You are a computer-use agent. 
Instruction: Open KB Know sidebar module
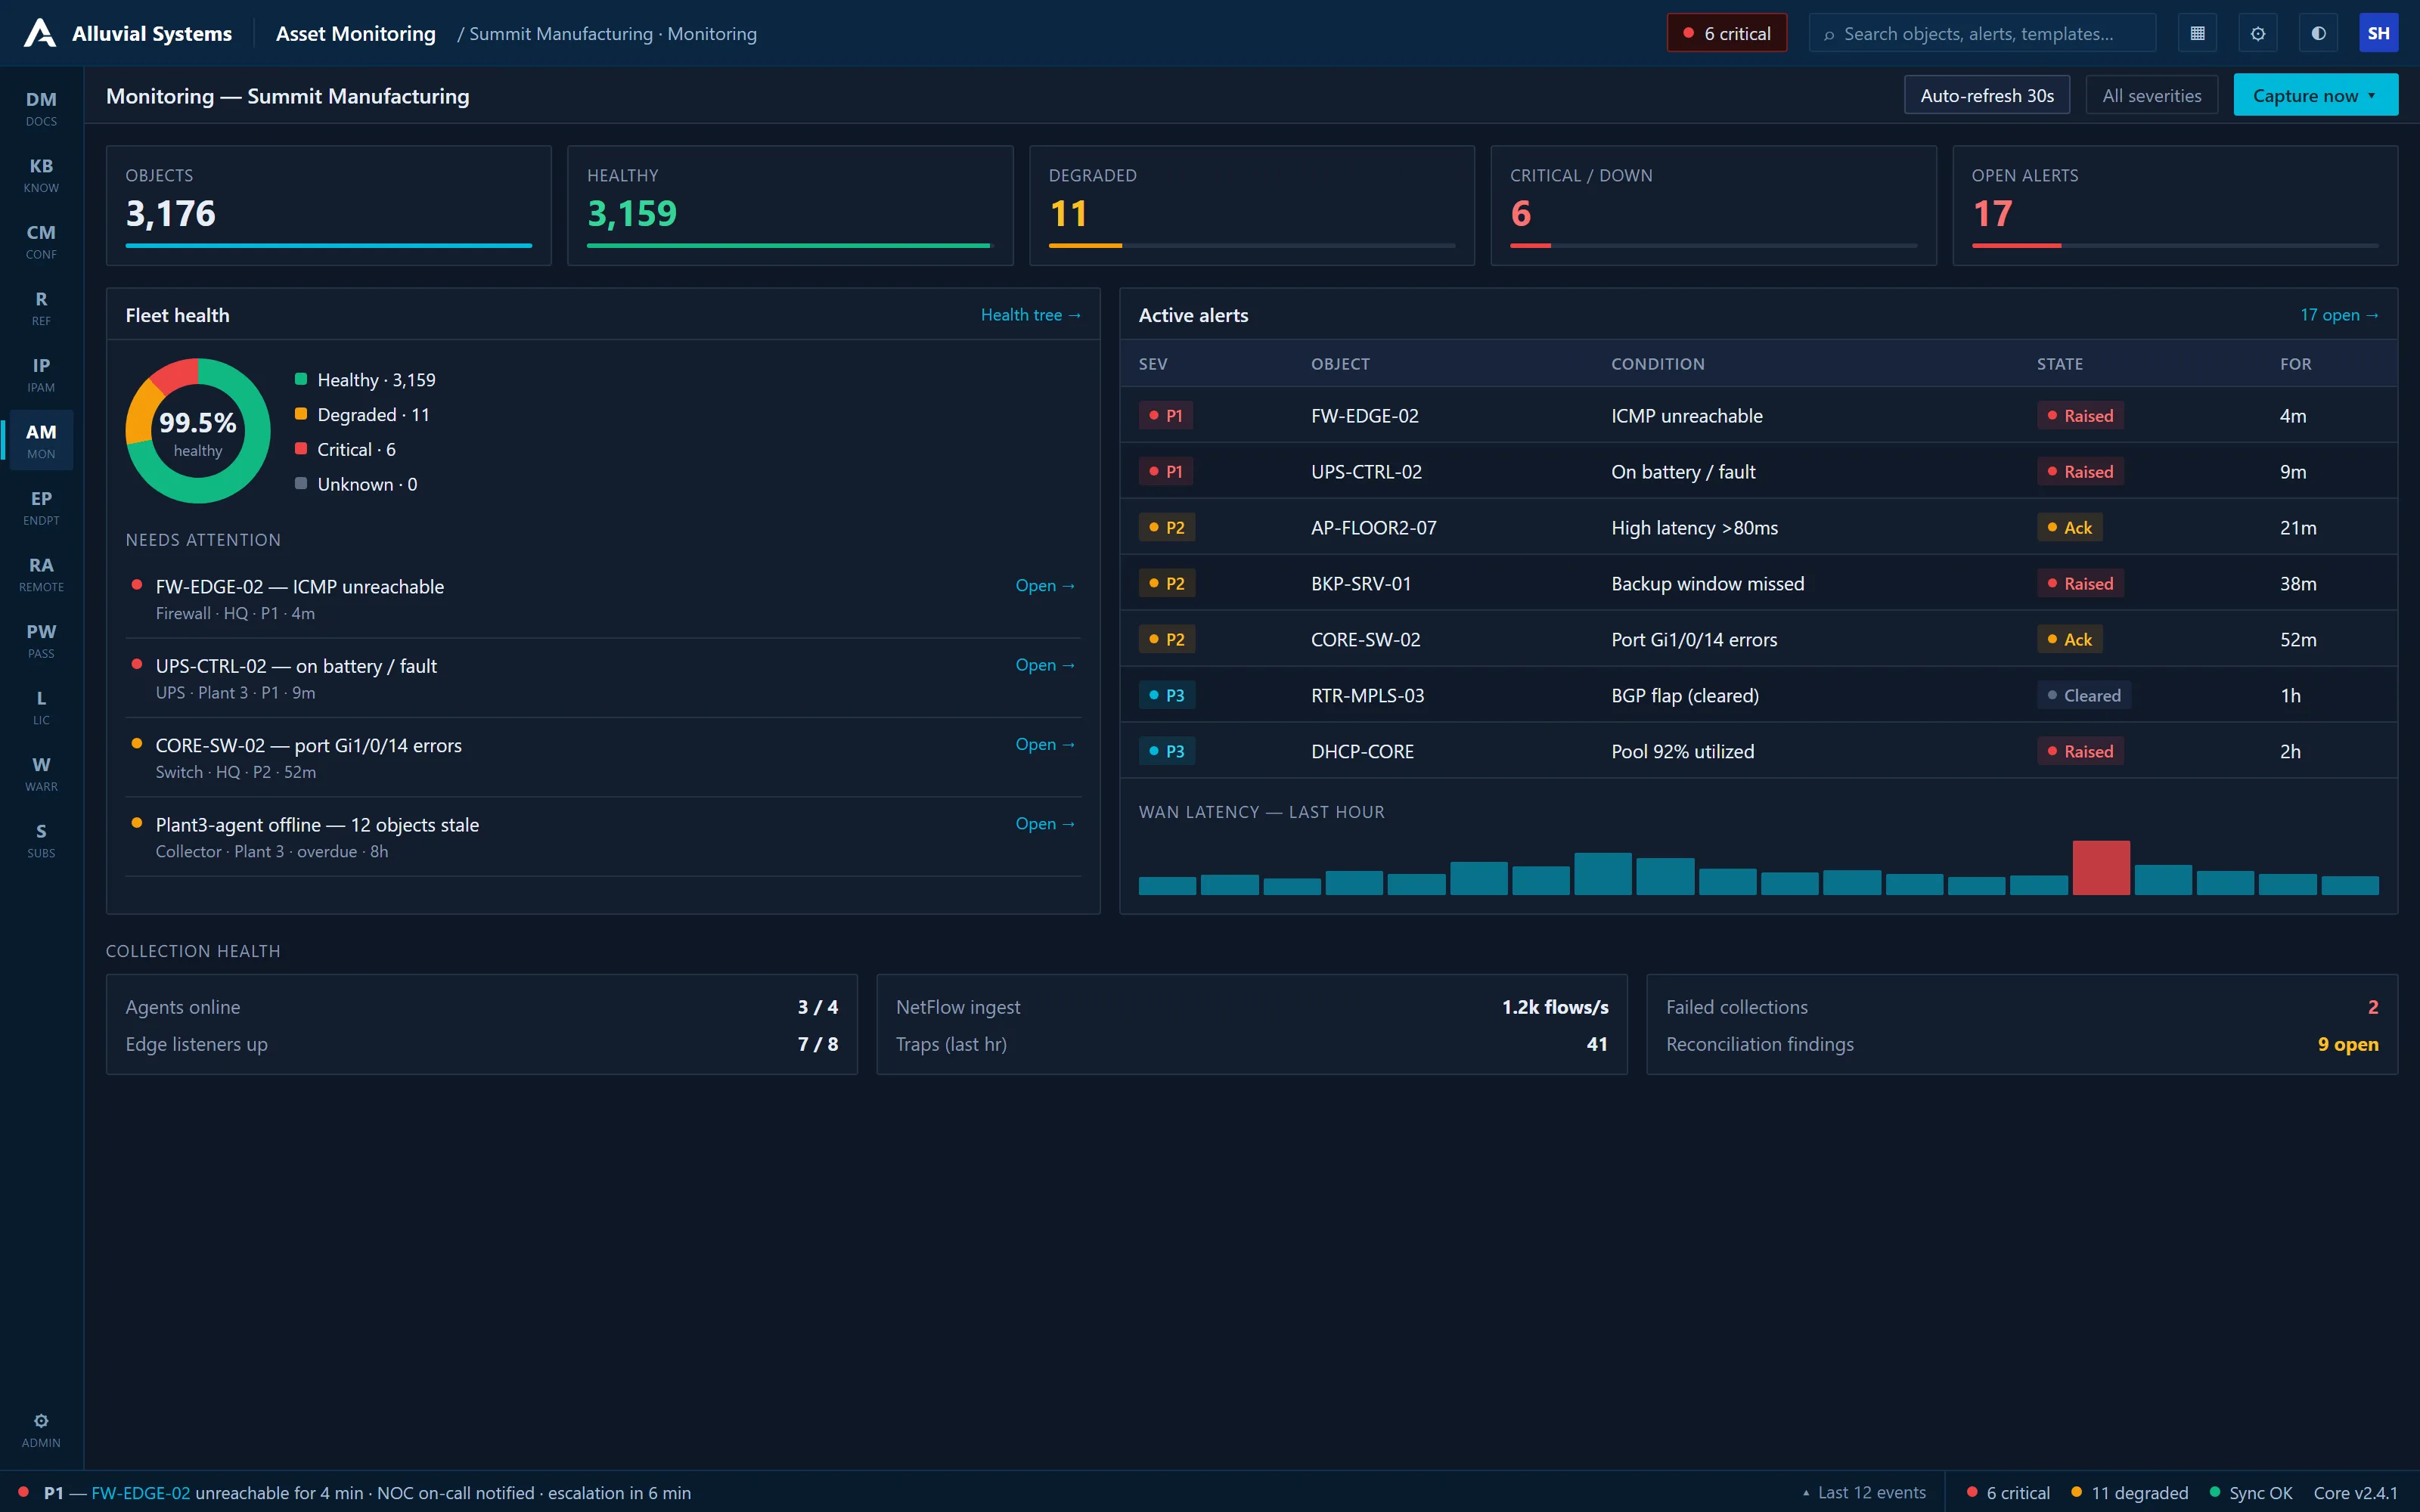(41, 175)
